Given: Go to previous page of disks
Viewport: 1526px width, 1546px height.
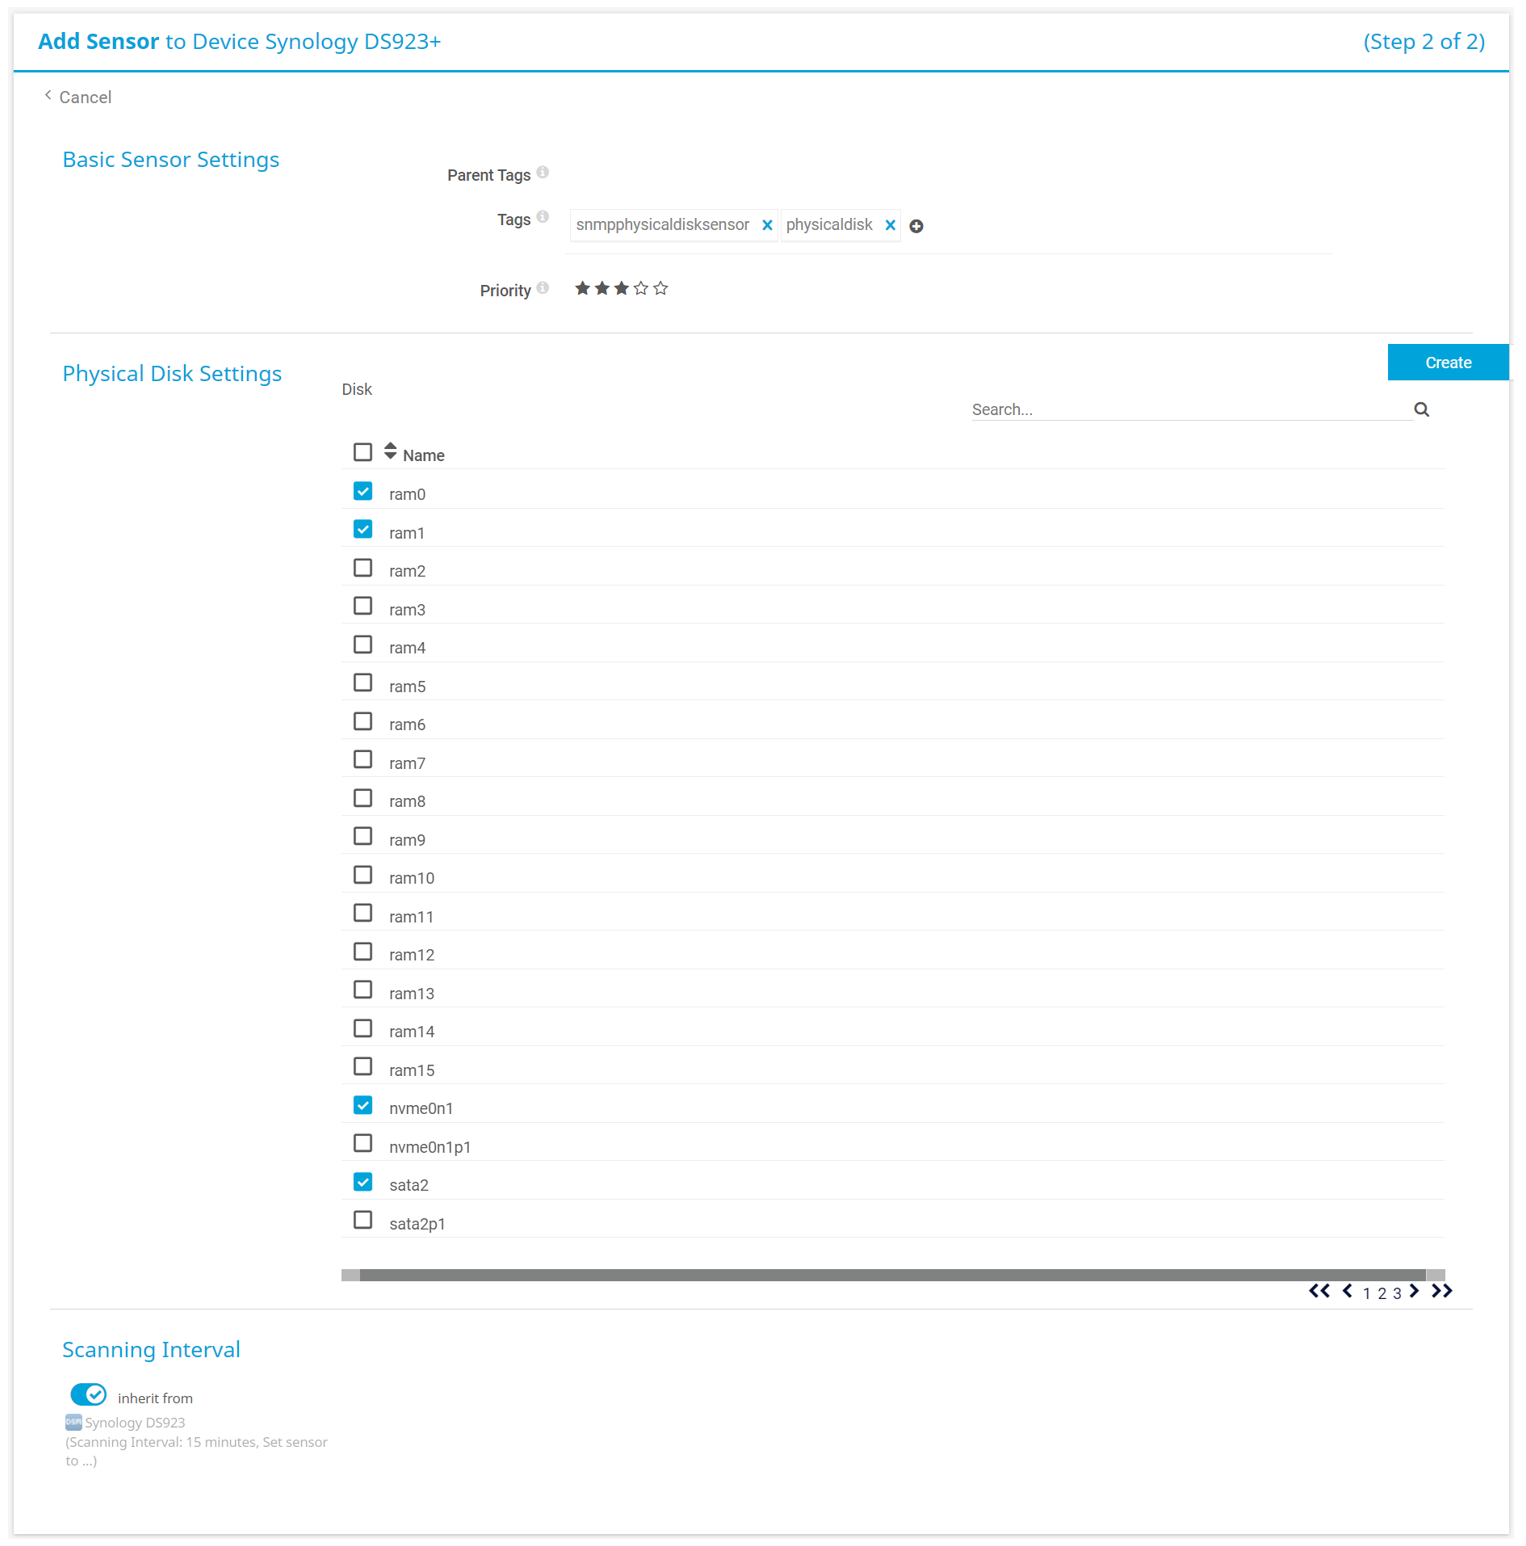Looking at the screenshot, I should pos(1347,1291).
